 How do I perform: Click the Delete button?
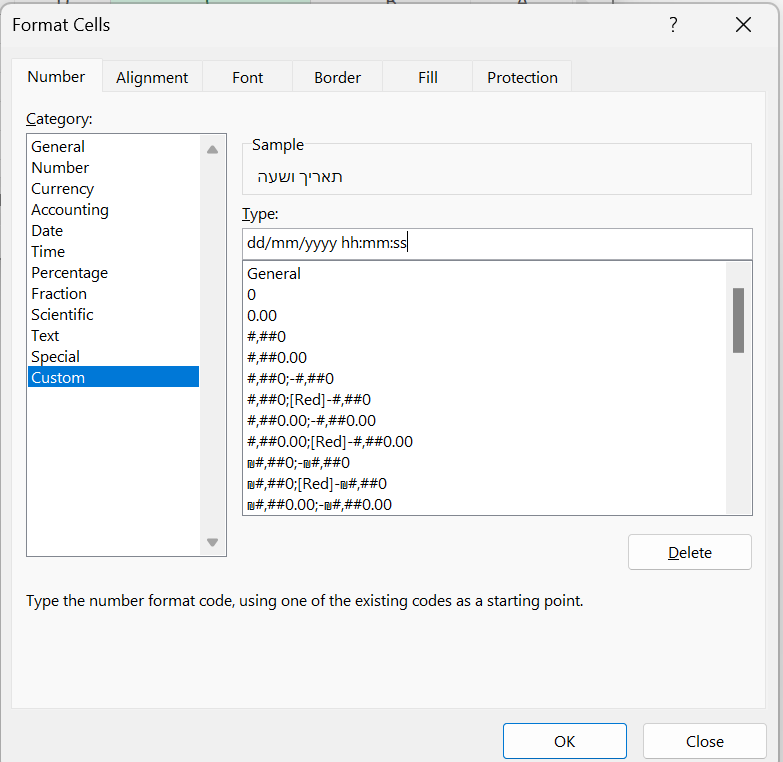pos(689,552)
